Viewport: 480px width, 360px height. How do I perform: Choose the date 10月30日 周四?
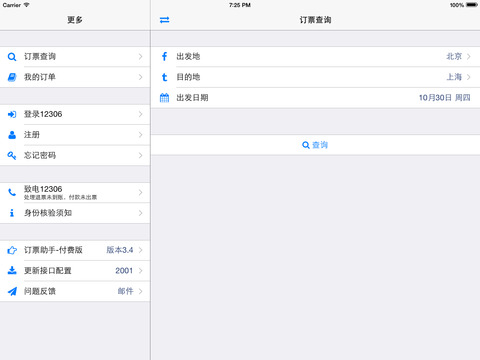[444, 98]
